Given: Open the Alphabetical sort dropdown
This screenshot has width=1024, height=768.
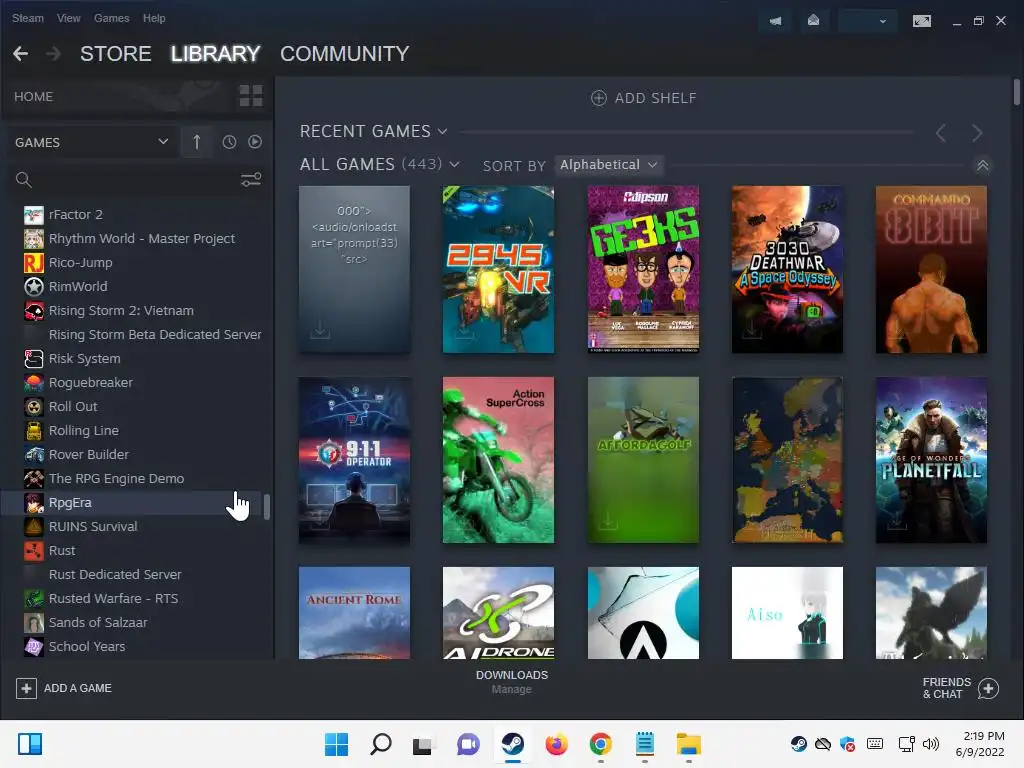Looking at the screenshot, I should click(x=609, y=165).
